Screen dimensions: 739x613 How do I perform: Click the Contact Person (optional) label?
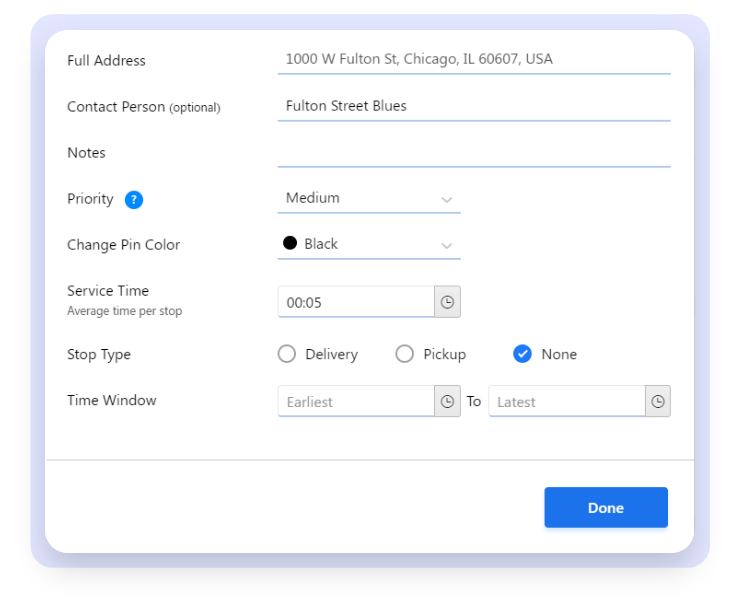[144, 107]
